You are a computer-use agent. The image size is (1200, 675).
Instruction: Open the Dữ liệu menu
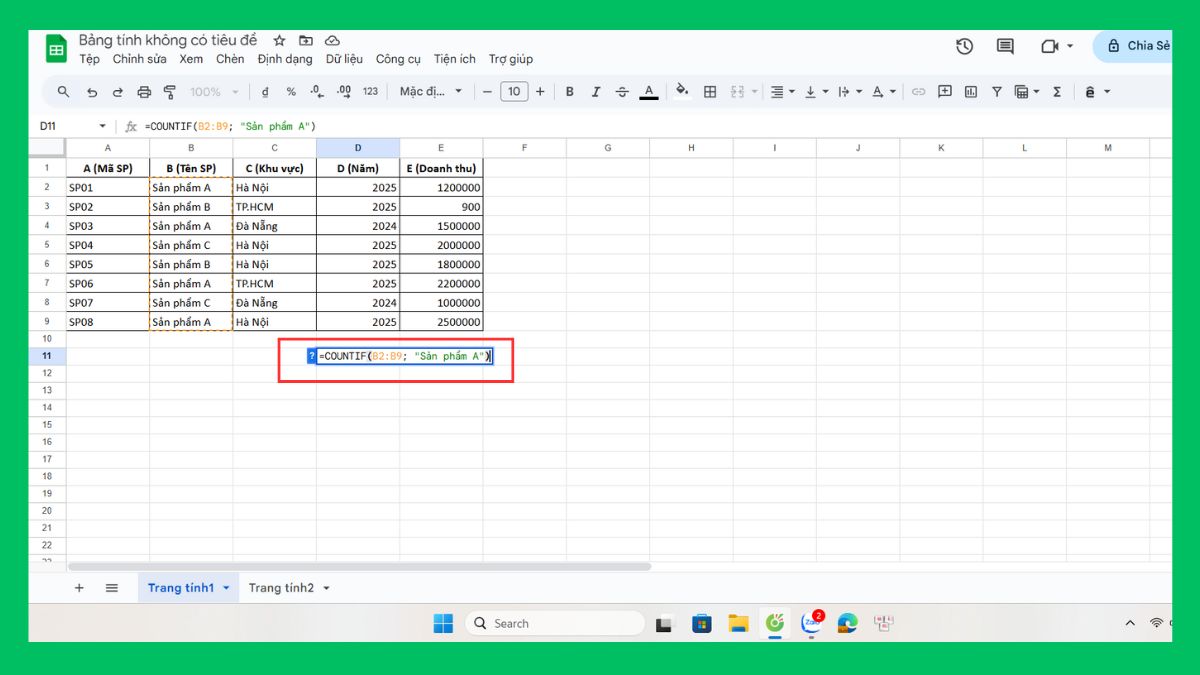click(345, 59)
